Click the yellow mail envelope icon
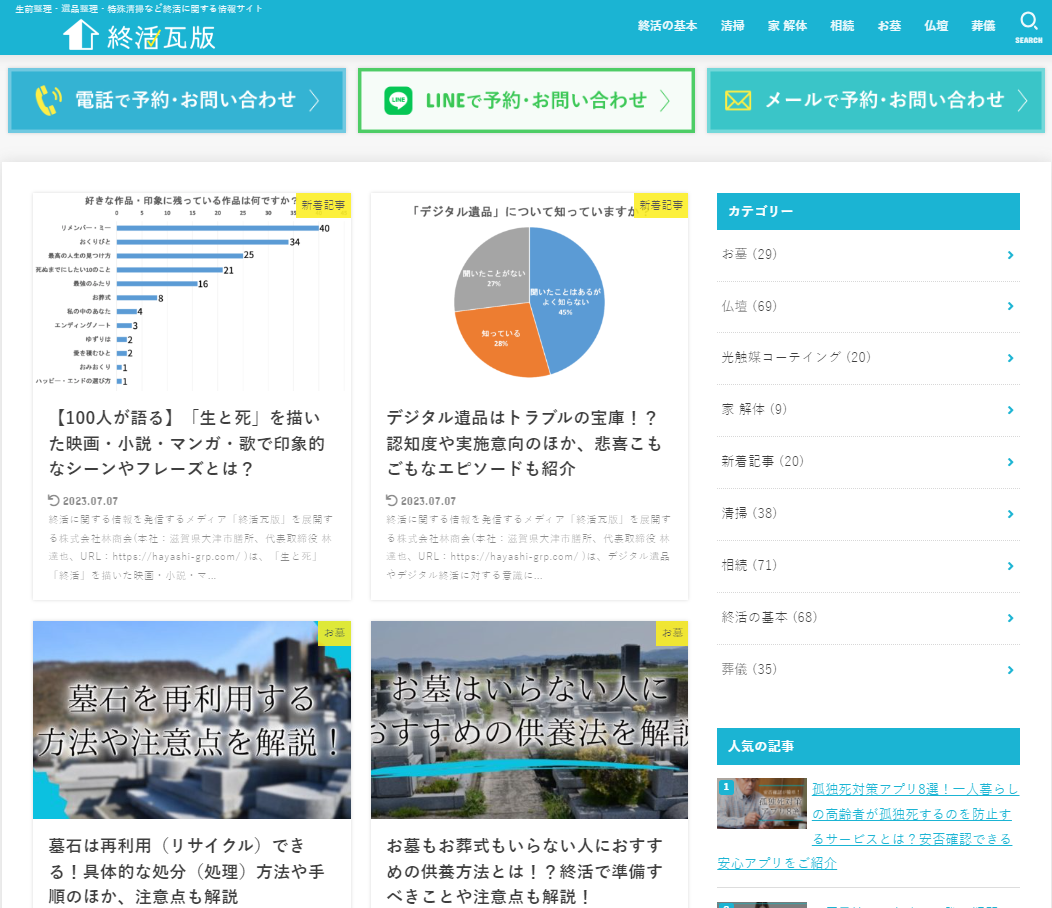1052x908 pixels. 737,101
